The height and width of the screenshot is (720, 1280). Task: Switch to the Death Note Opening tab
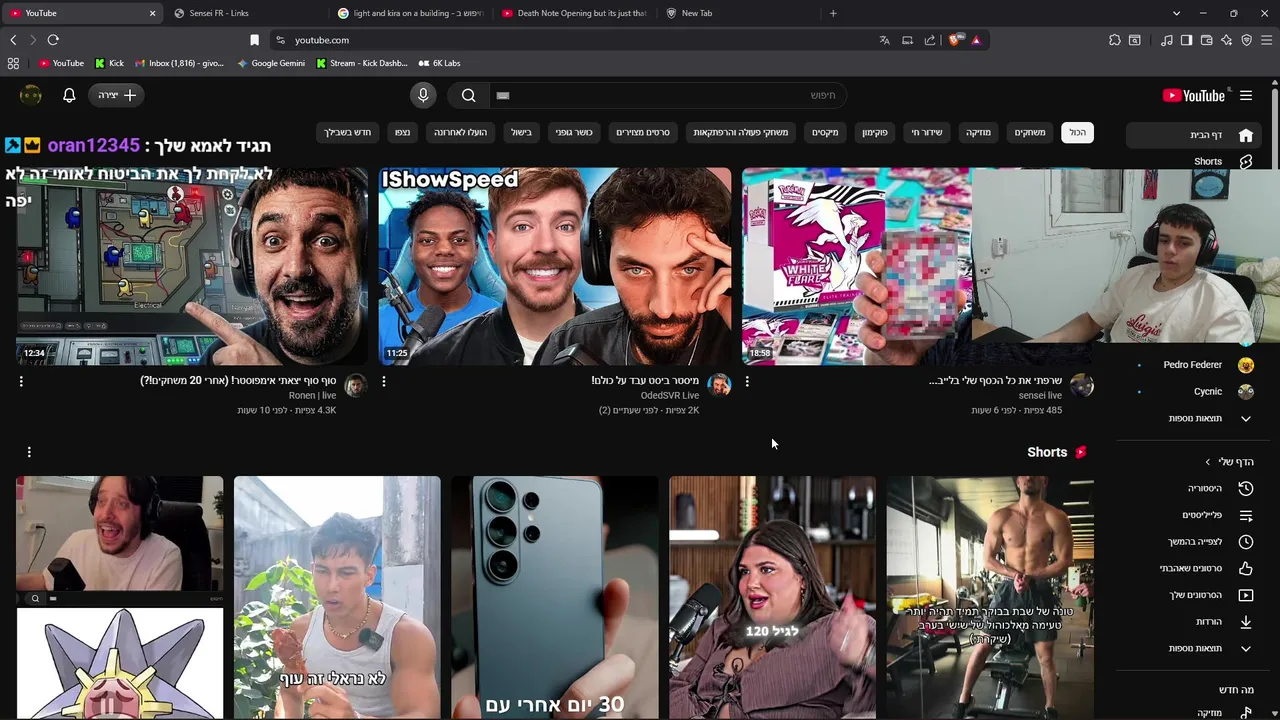(573, 13)
